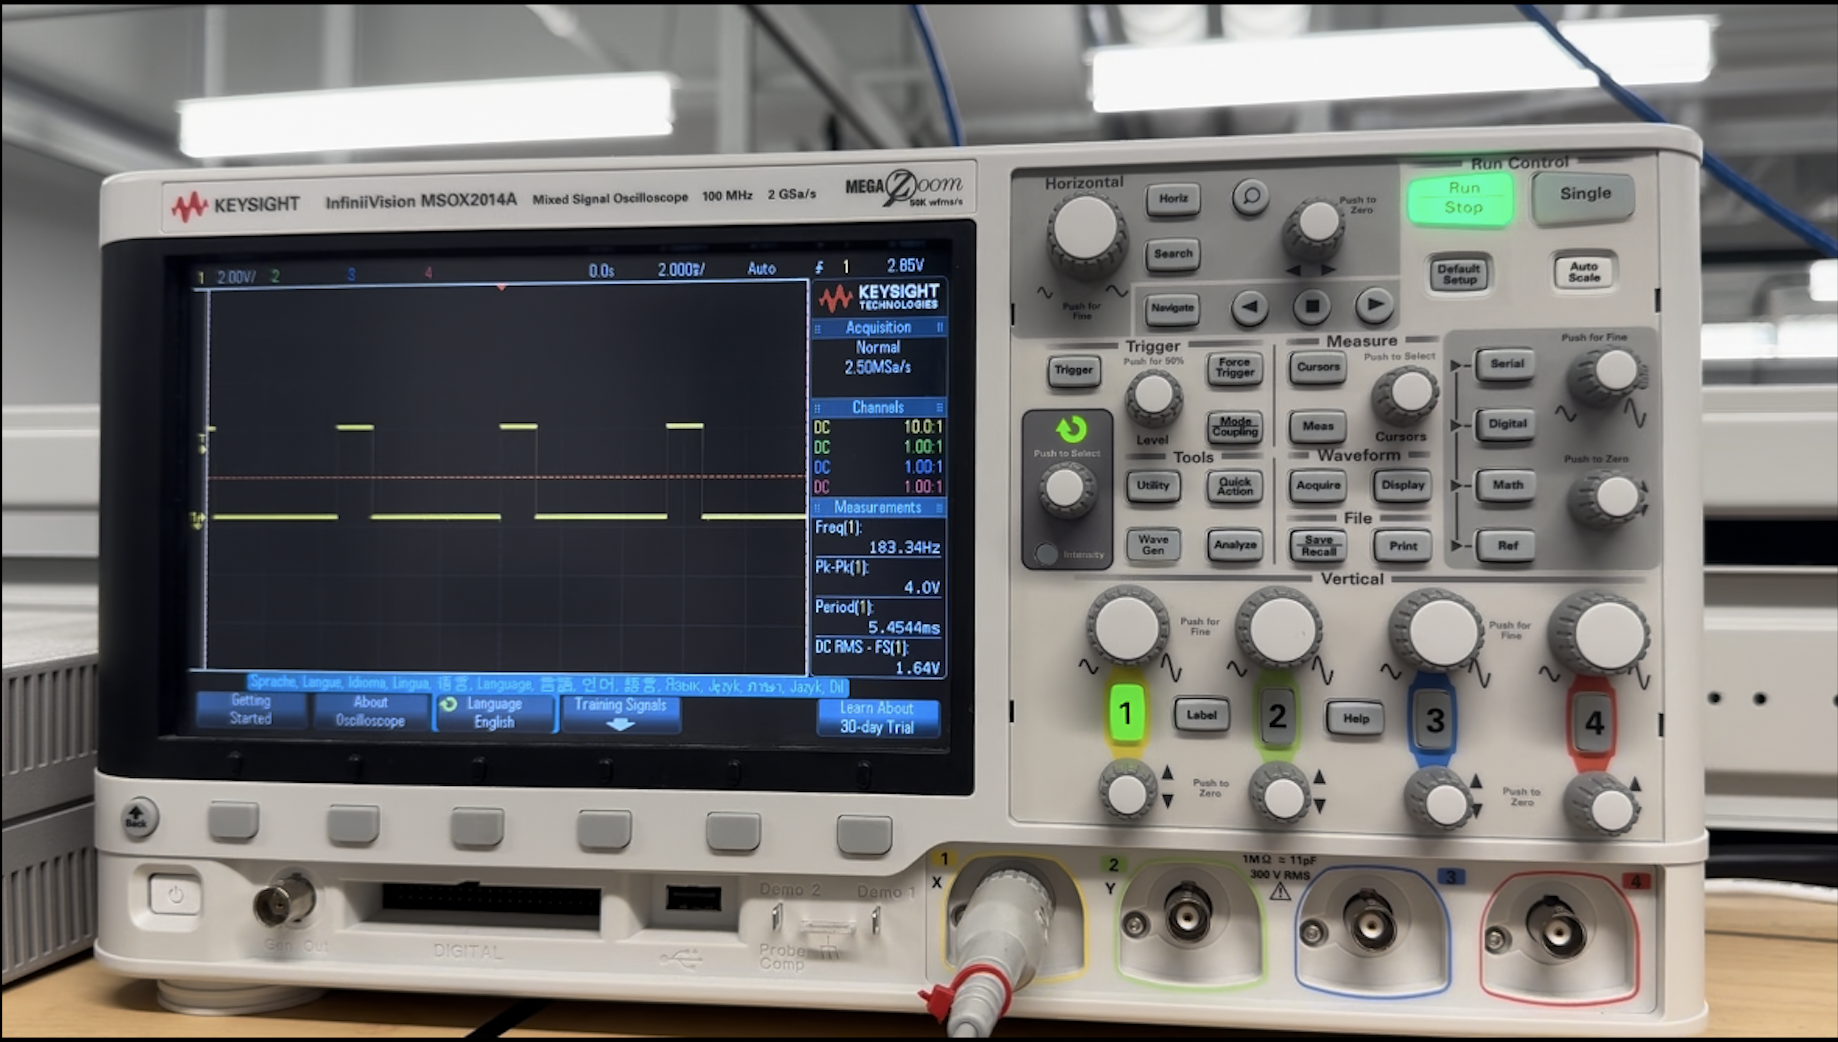Click the Analyze button
1838x1042 pixels.
tap(1235, 545)
